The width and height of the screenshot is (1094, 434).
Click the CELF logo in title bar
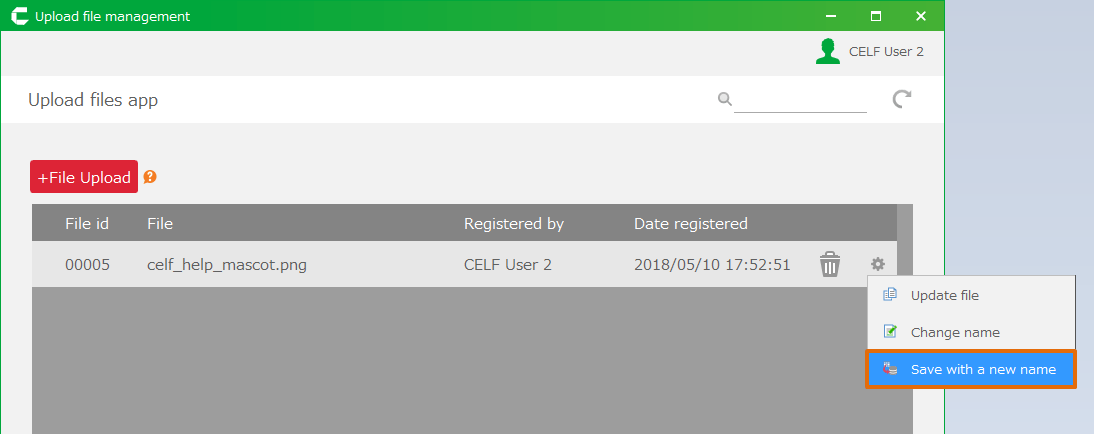point(18,16)
